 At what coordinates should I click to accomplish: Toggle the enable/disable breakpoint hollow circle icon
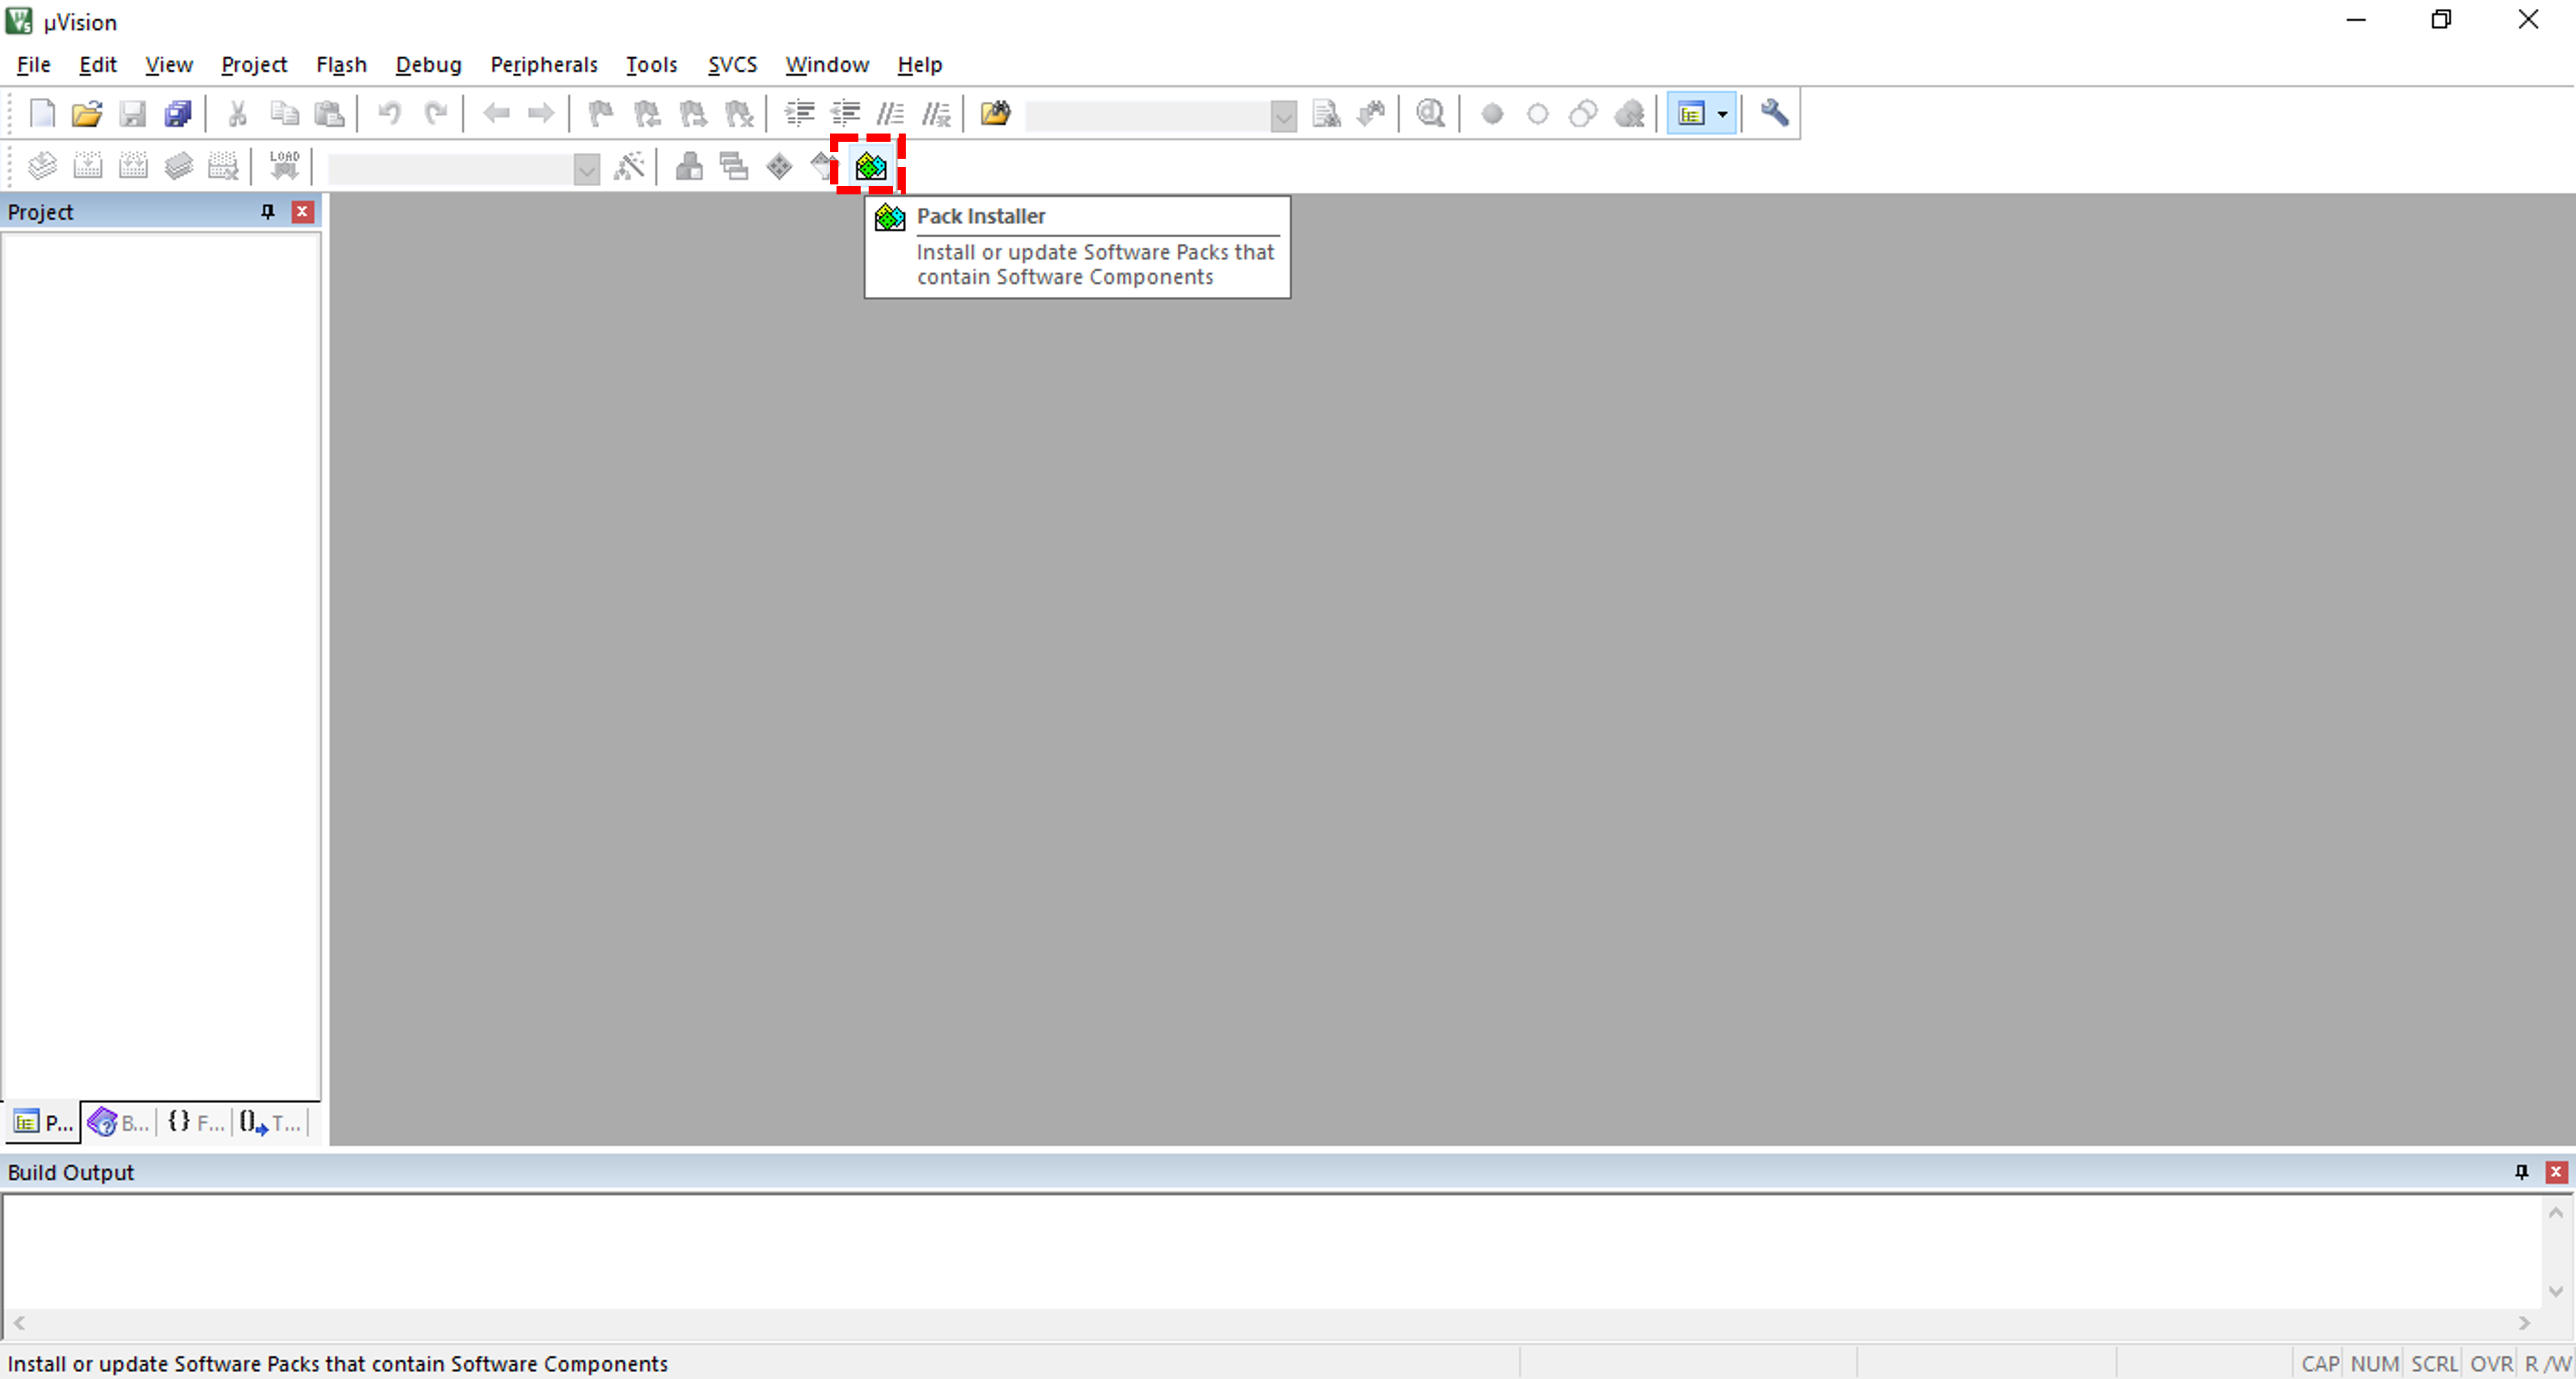pyautogui.click(x=1538, y=114)
